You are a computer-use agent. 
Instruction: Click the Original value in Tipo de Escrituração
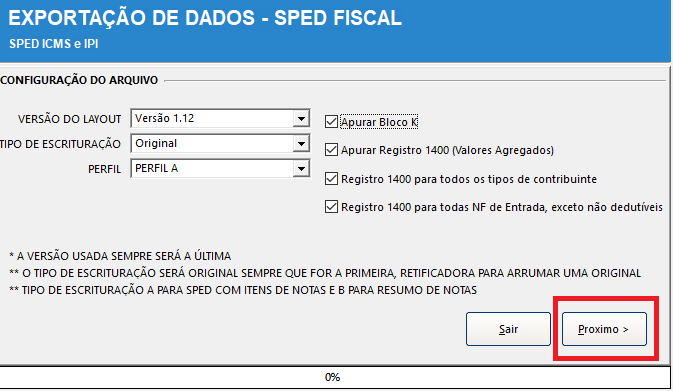(156, 143)
